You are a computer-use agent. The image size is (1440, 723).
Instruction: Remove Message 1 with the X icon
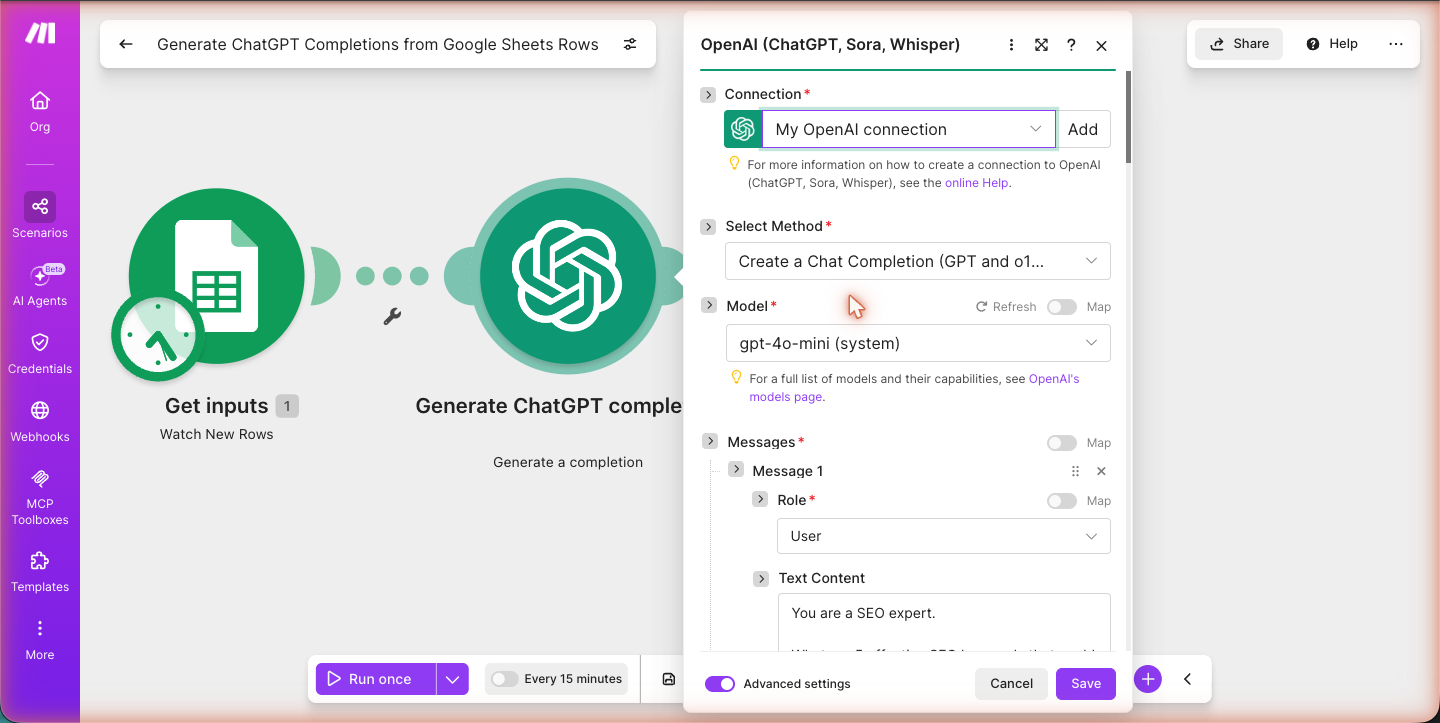pos(1101,471)
